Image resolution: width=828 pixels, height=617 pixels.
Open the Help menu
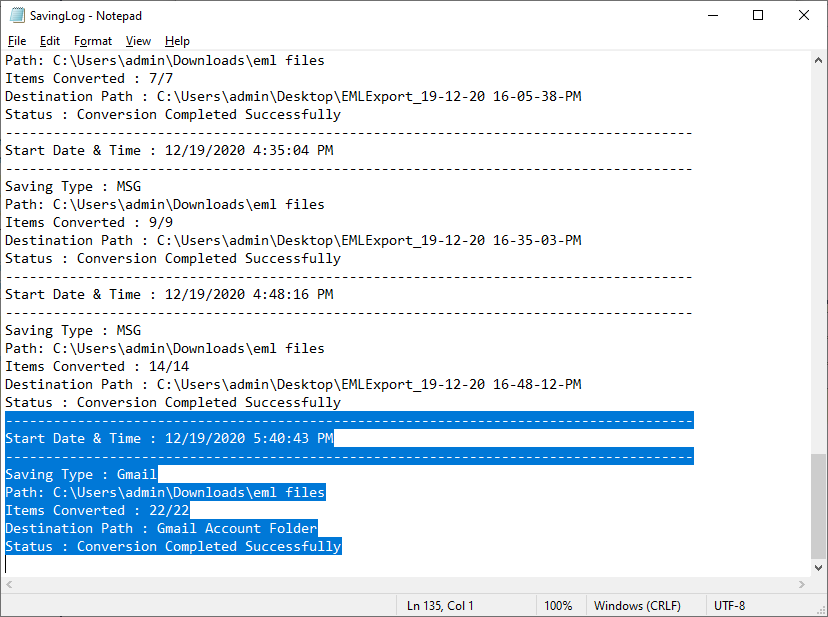177,41
